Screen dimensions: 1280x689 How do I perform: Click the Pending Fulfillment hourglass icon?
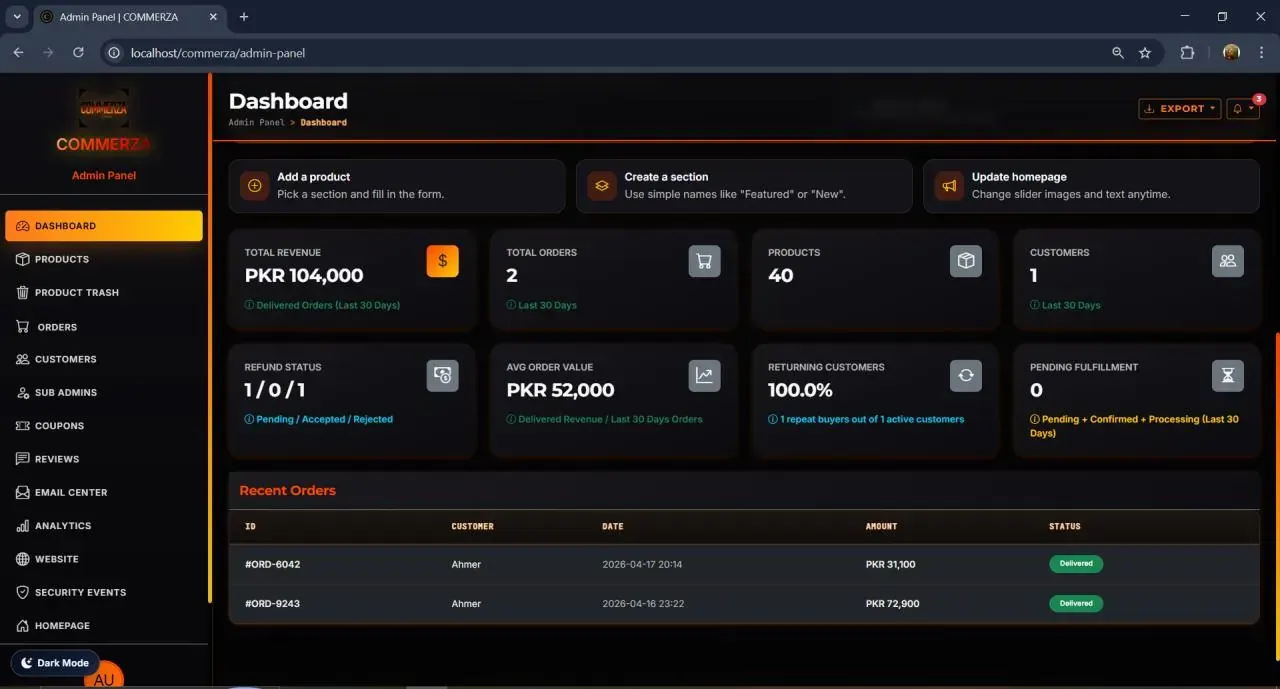point(1228,375)
